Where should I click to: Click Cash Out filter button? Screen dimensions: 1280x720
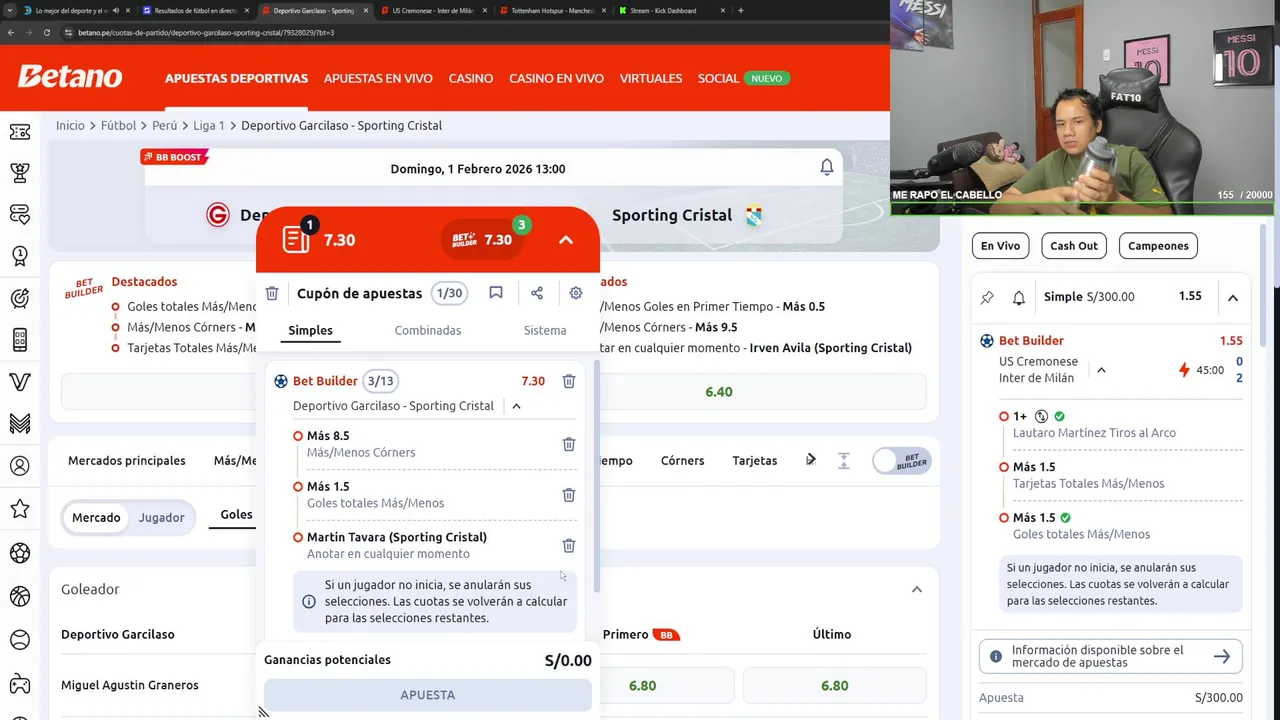[1074, 246]
